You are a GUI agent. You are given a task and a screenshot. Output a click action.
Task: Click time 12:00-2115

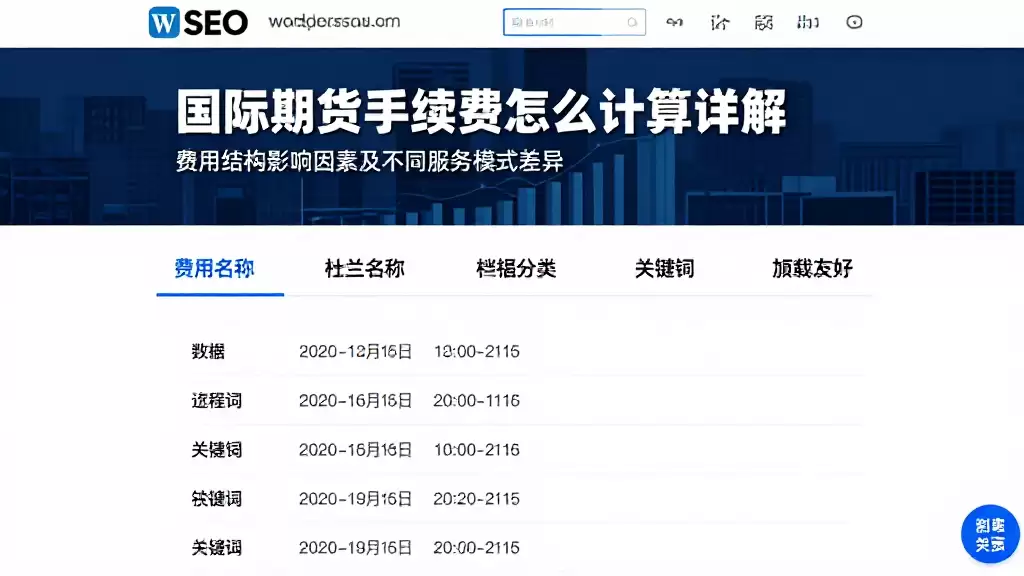[477, 351]
